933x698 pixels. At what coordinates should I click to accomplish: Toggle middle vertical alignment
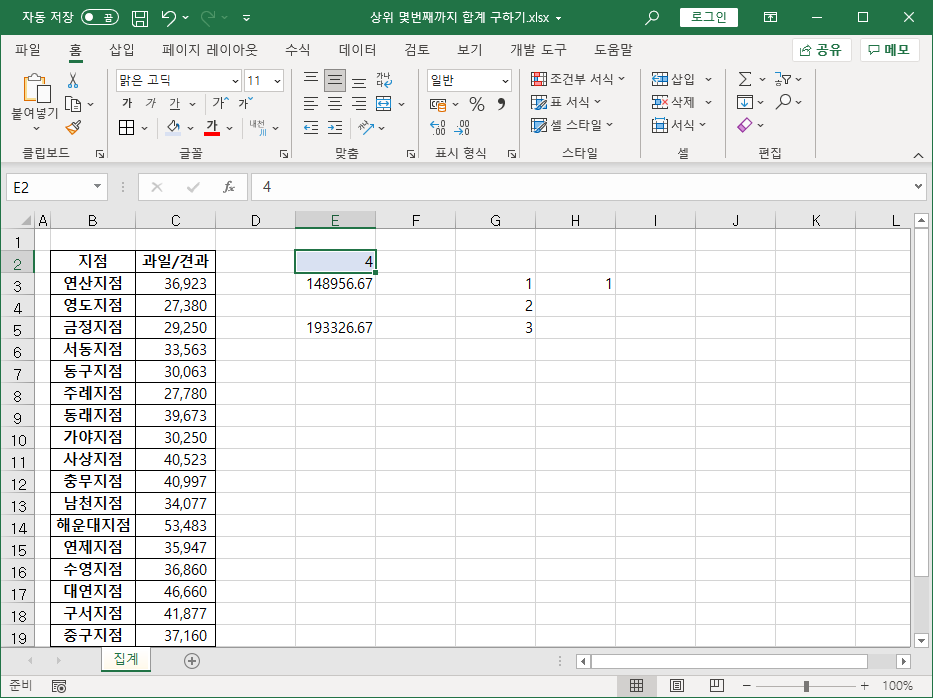pyautogui.click(x=335, y=80)
